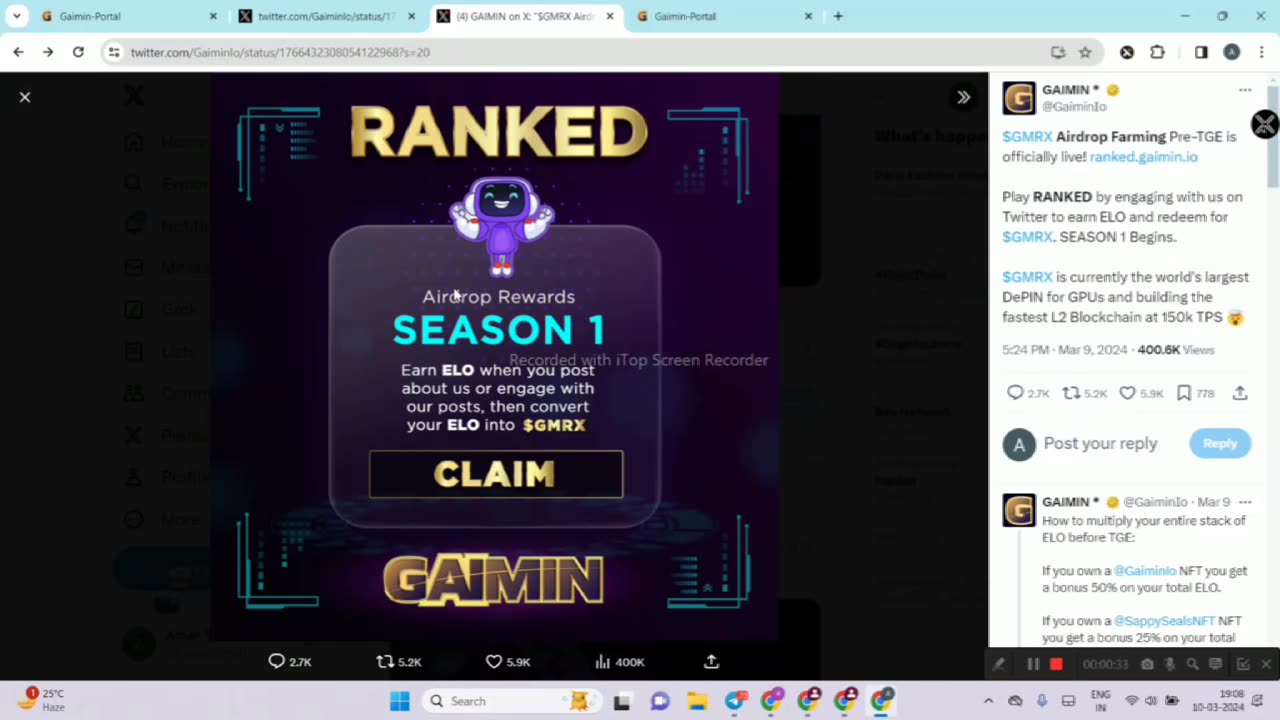This screenshot has height=720, width=1280.
Task: Open the tweet's three-dot More menu
Action: coord(1245,90)
